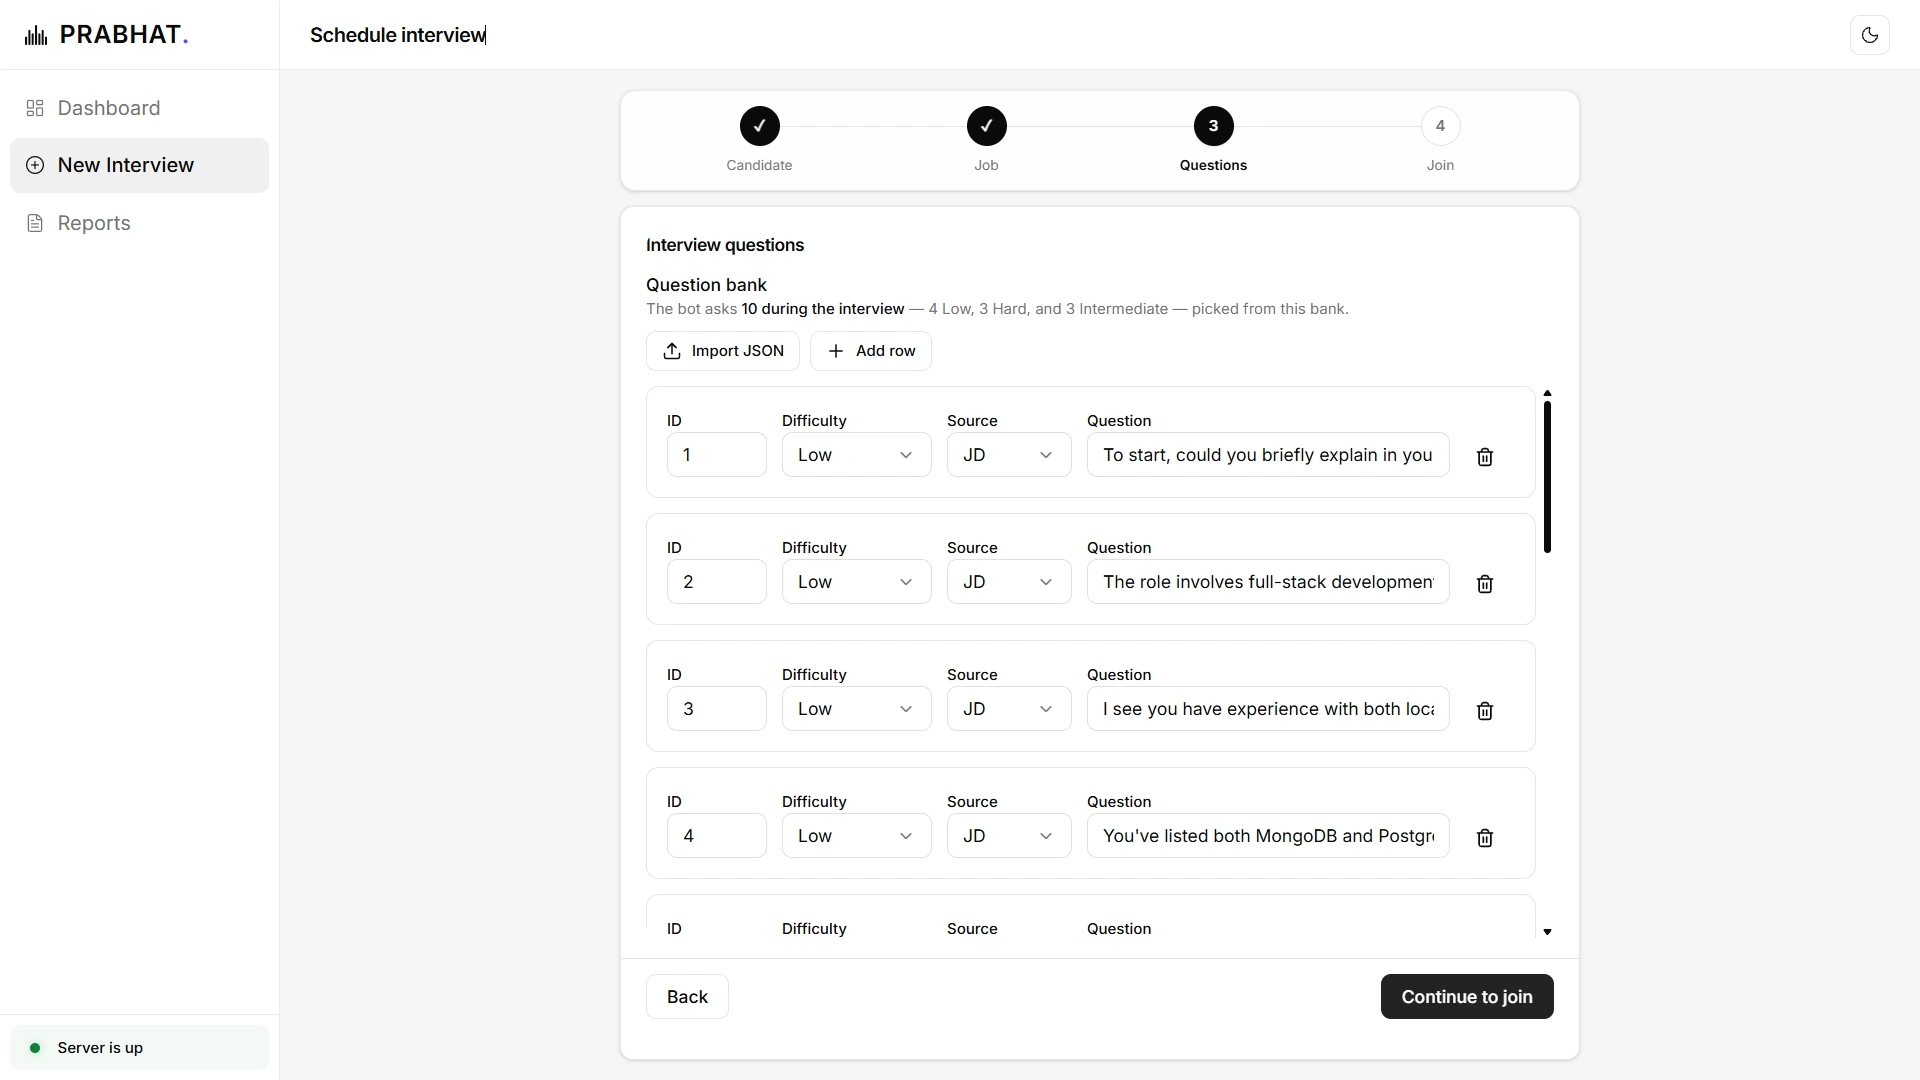Jump to Join step 4 circle

pyautogui.click(x=1440, y=126)
